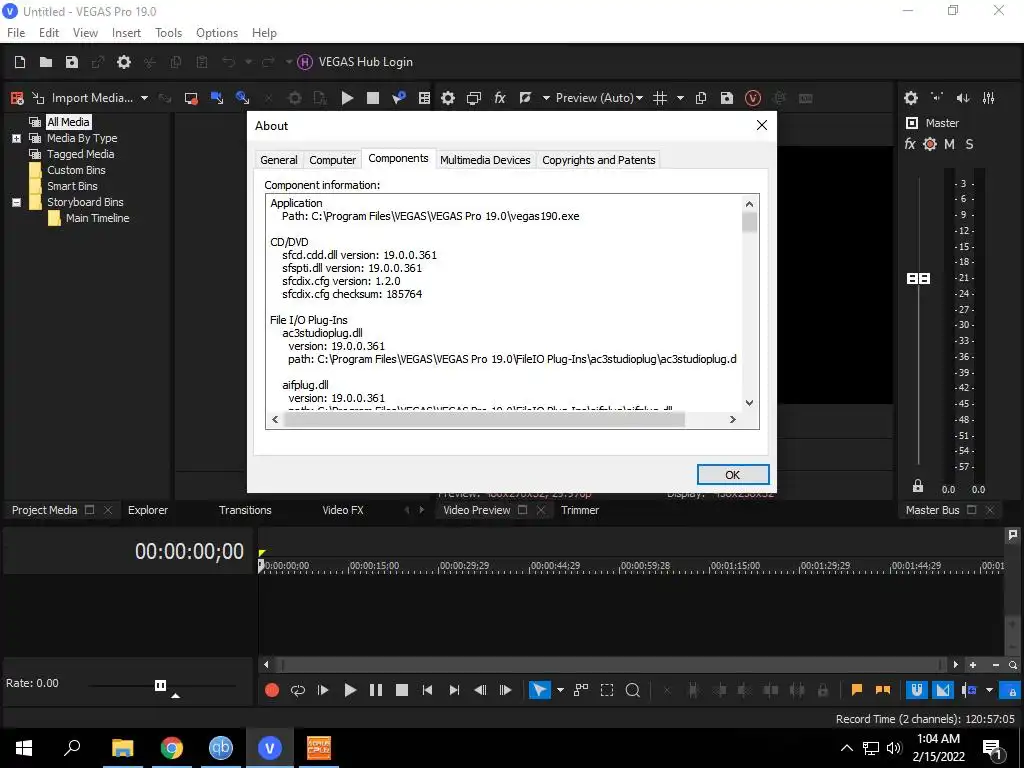Image resolution: width=1024 pixels, height=768 pixels.
Task: Click the timeline Record button
Action: 272,690
